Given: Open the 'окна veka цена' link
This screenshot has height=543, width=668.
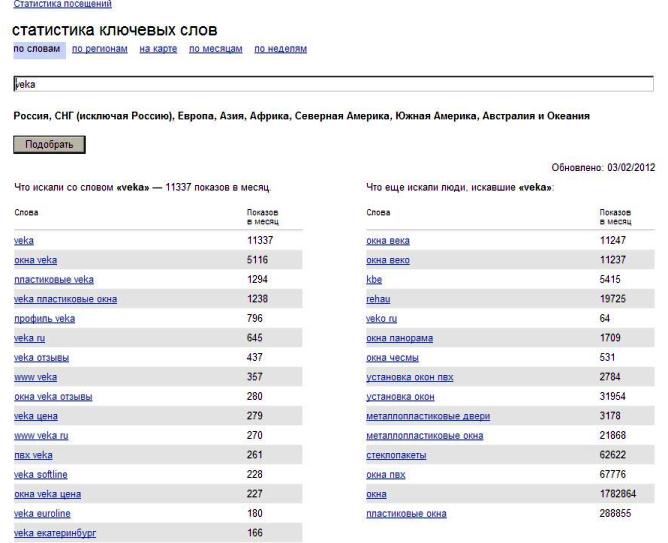Looking at the screenshot, I should 48,494.
